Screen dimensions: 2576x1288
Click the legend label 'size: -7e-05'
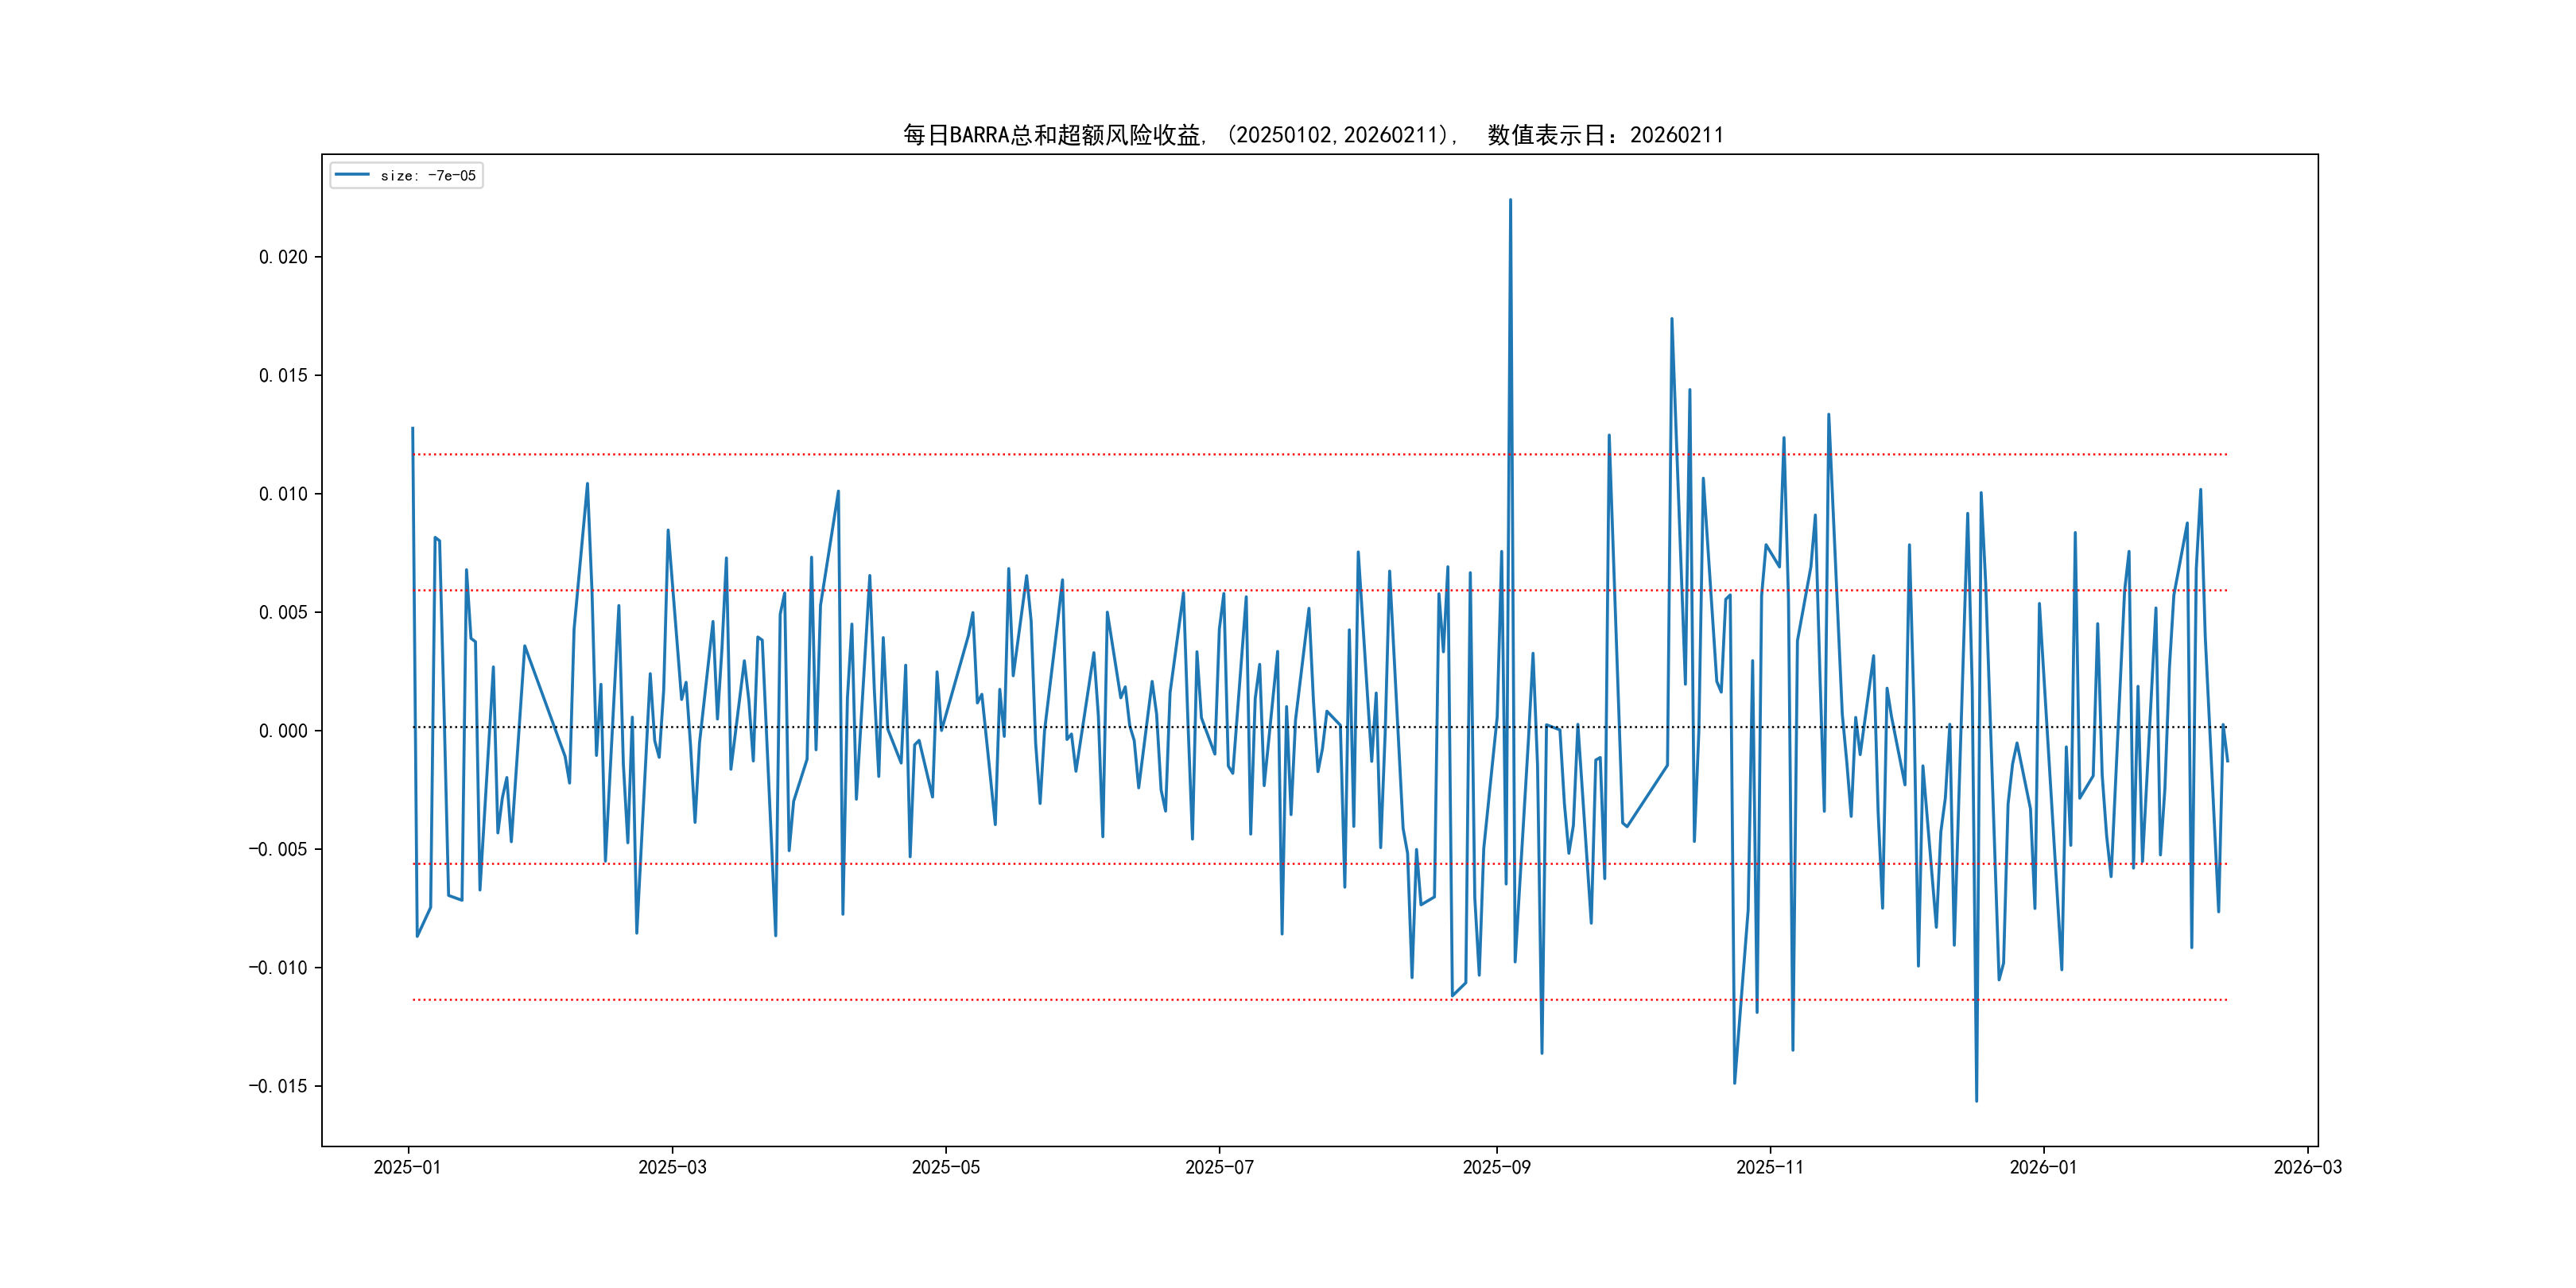pos(427,176)
